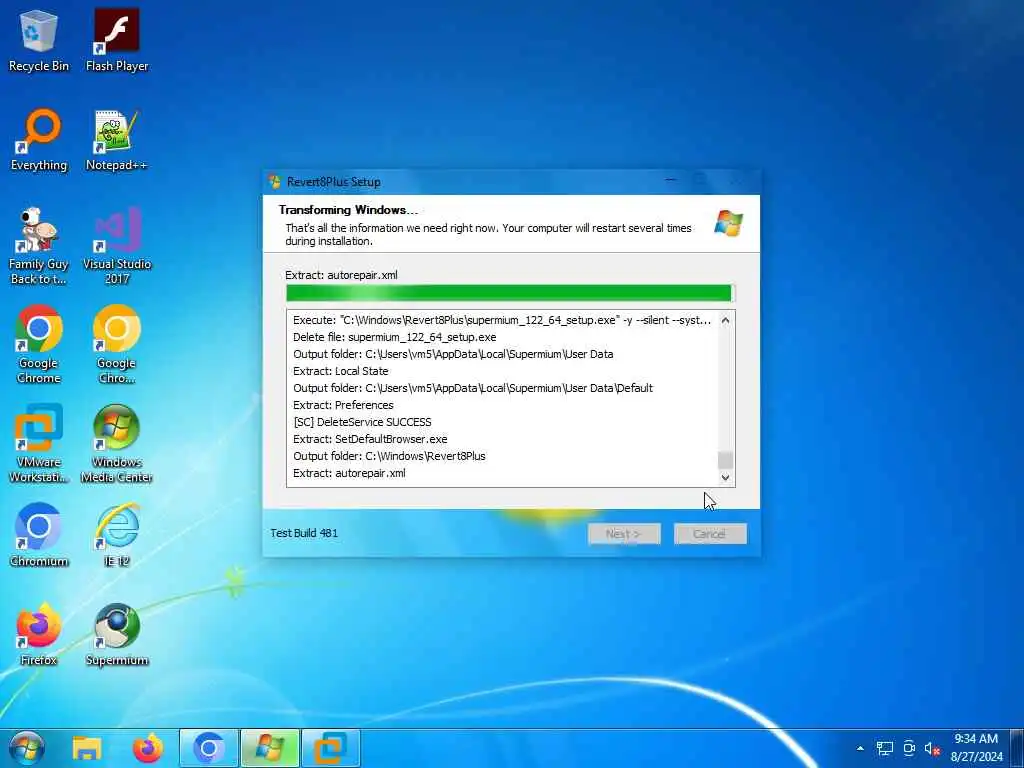Select log line 'Delete file: supermium_122_64_setup.exe'
1024x768 pixels.
click(x=394, y=337)
